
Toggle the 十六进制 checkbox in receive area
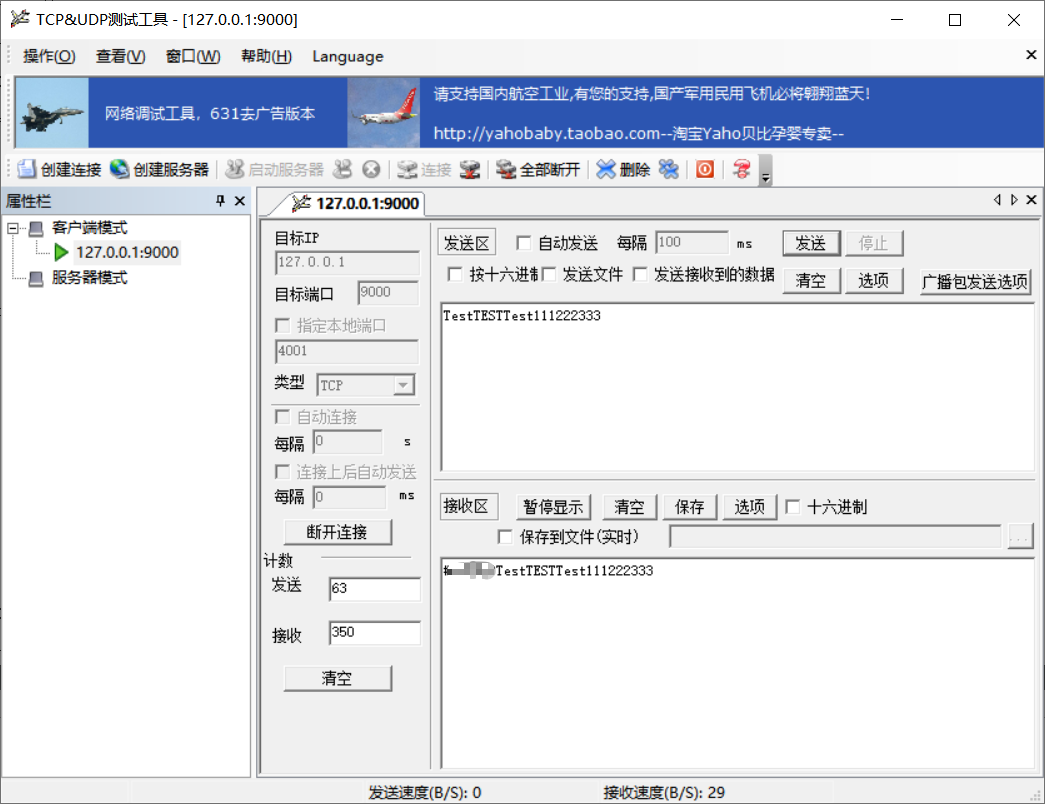click(x=792, y=507)
